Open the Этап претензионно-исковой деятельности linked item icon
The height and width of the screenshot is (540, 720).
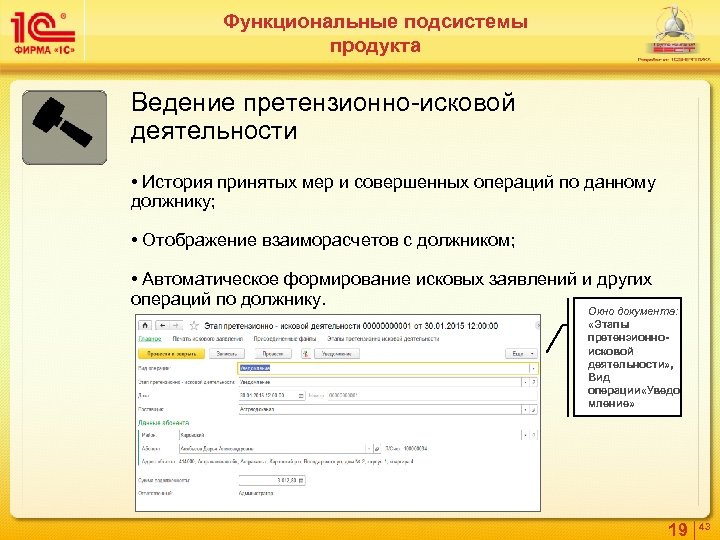tap(534, 382)
